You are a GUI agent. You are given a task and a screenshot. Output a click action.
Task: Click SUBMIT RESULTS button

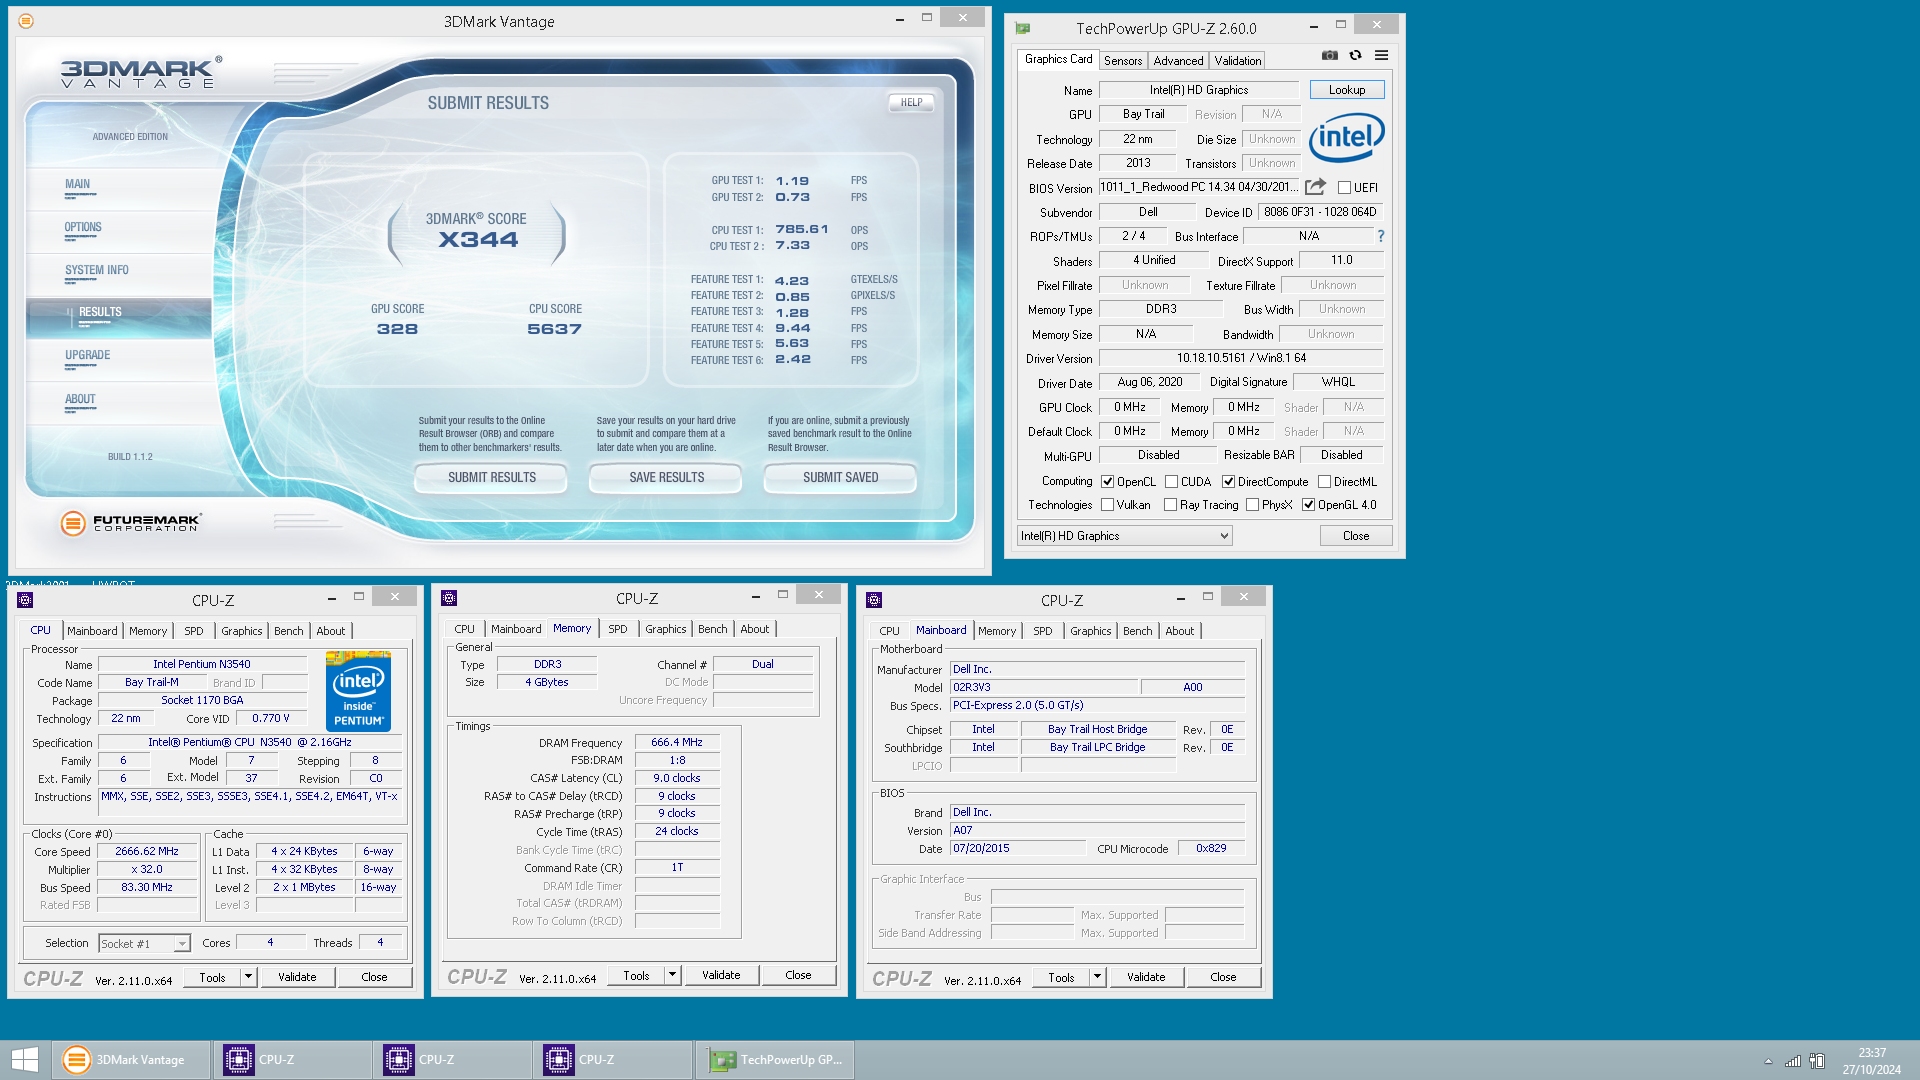point(491,478)
